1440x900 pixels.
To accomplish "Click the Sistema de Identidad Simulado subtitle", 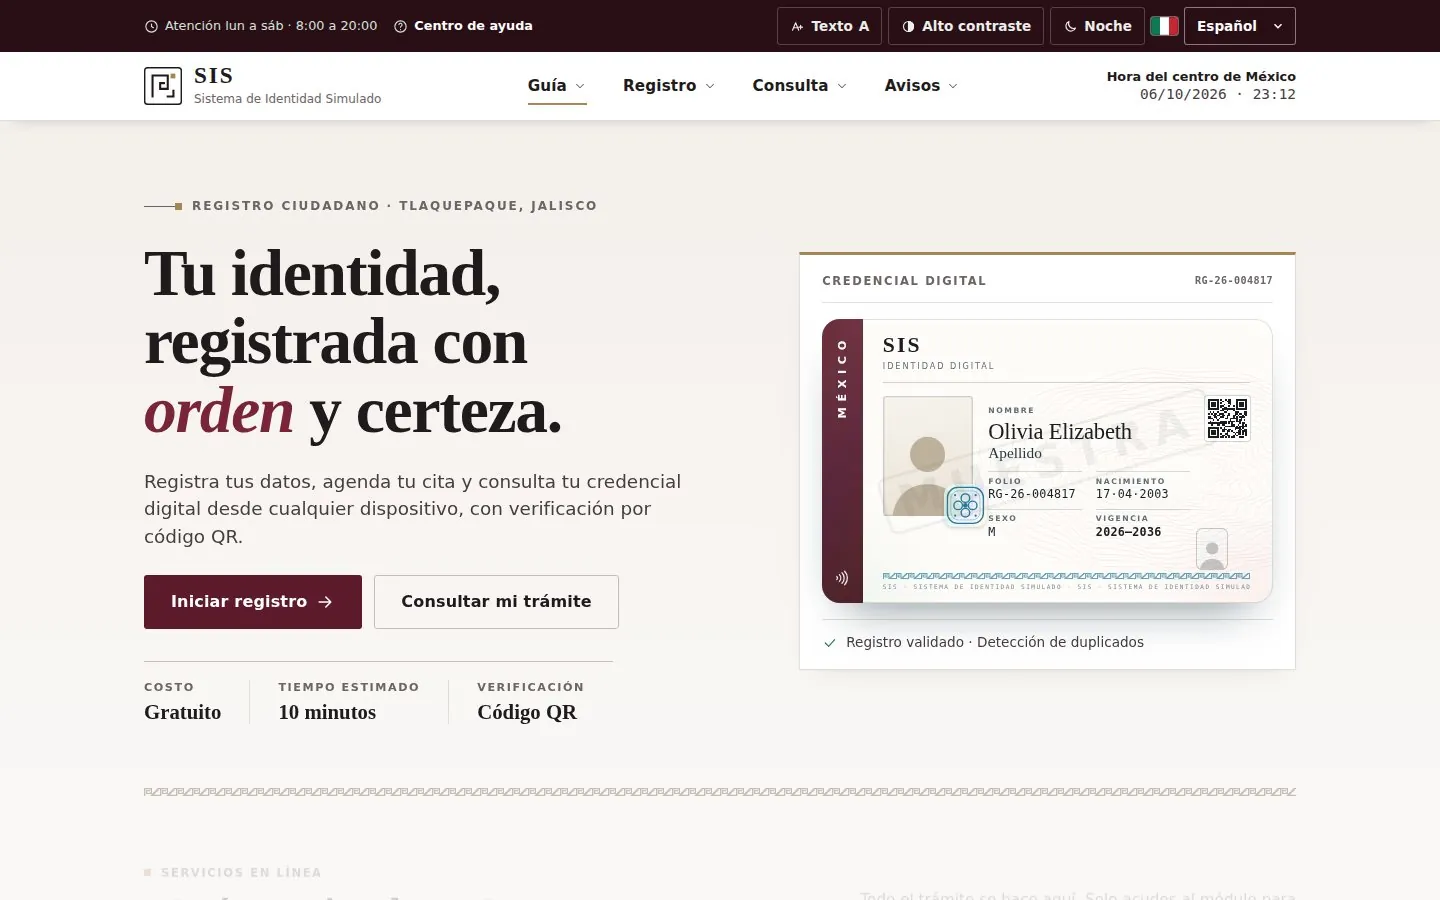I will coord(287,99).
